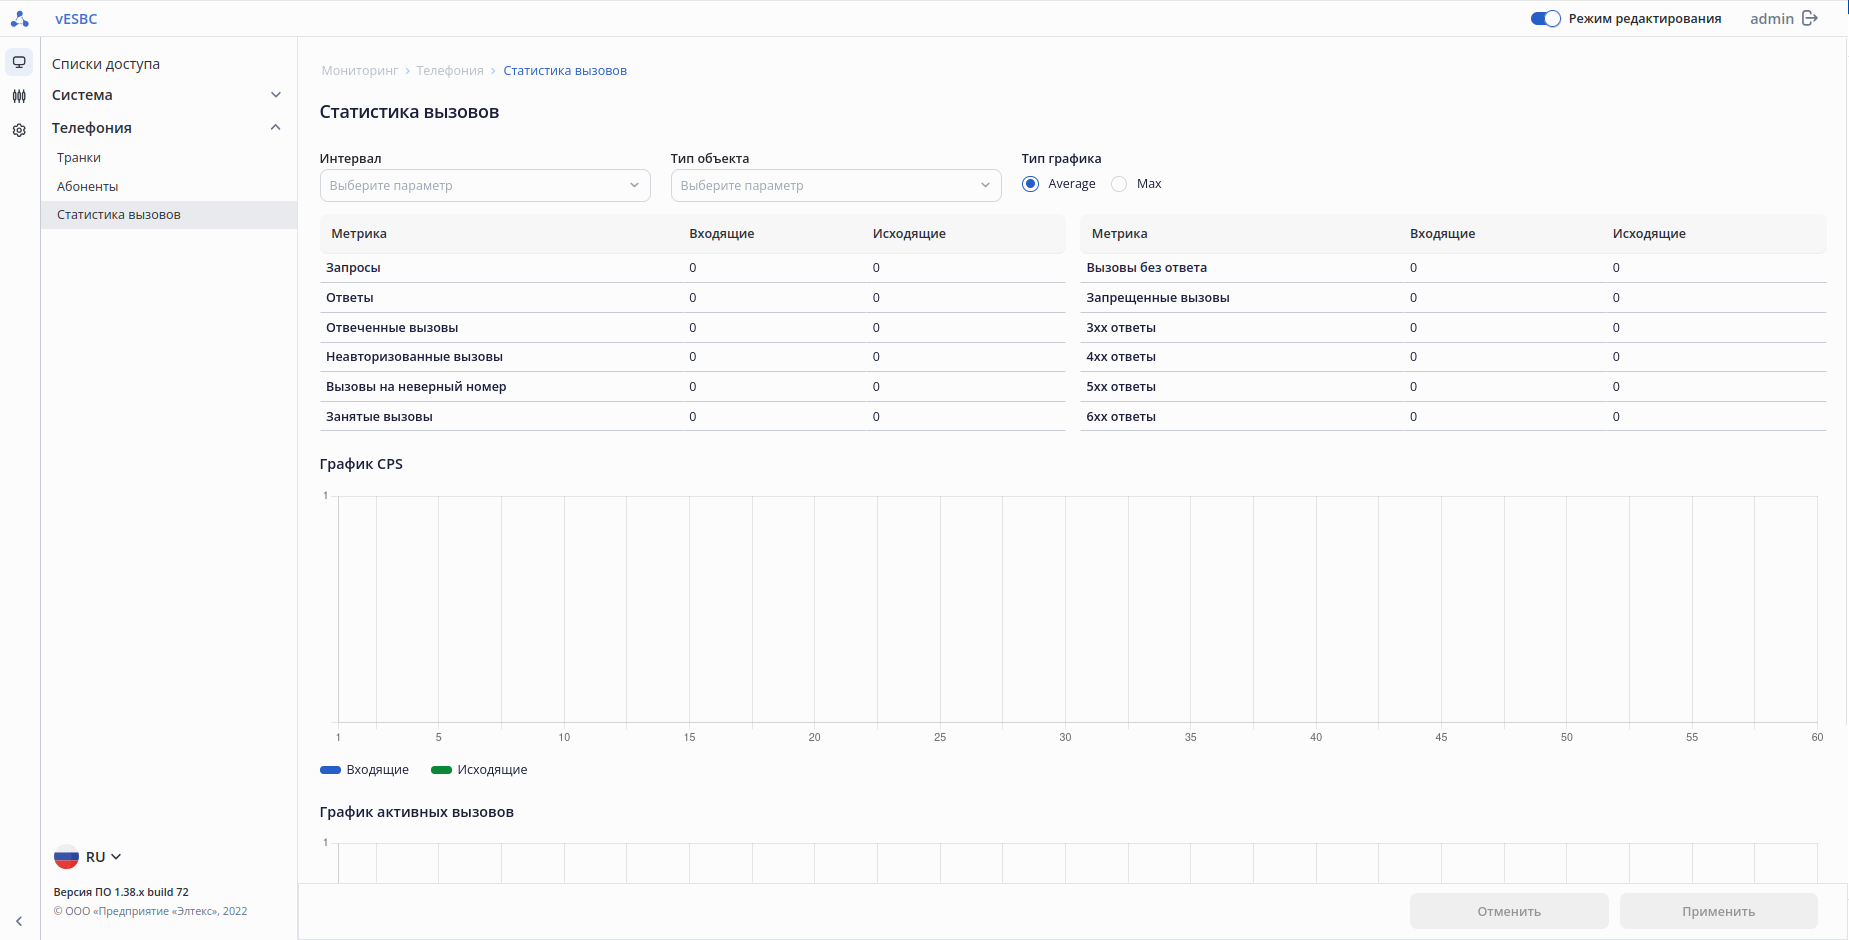This screenshot has height=940, width=1849.
Task: Collapse the sidebar with the bottom arrow
Action: pyautogui.click(x=19, y=921)
